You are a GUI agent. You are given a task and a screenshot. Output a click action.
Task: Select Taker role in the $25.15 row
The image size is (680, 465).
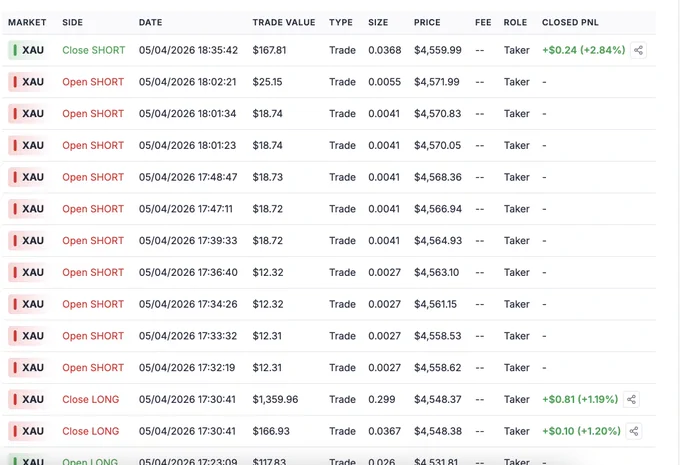pyautogui.click(x=517, y=82)
